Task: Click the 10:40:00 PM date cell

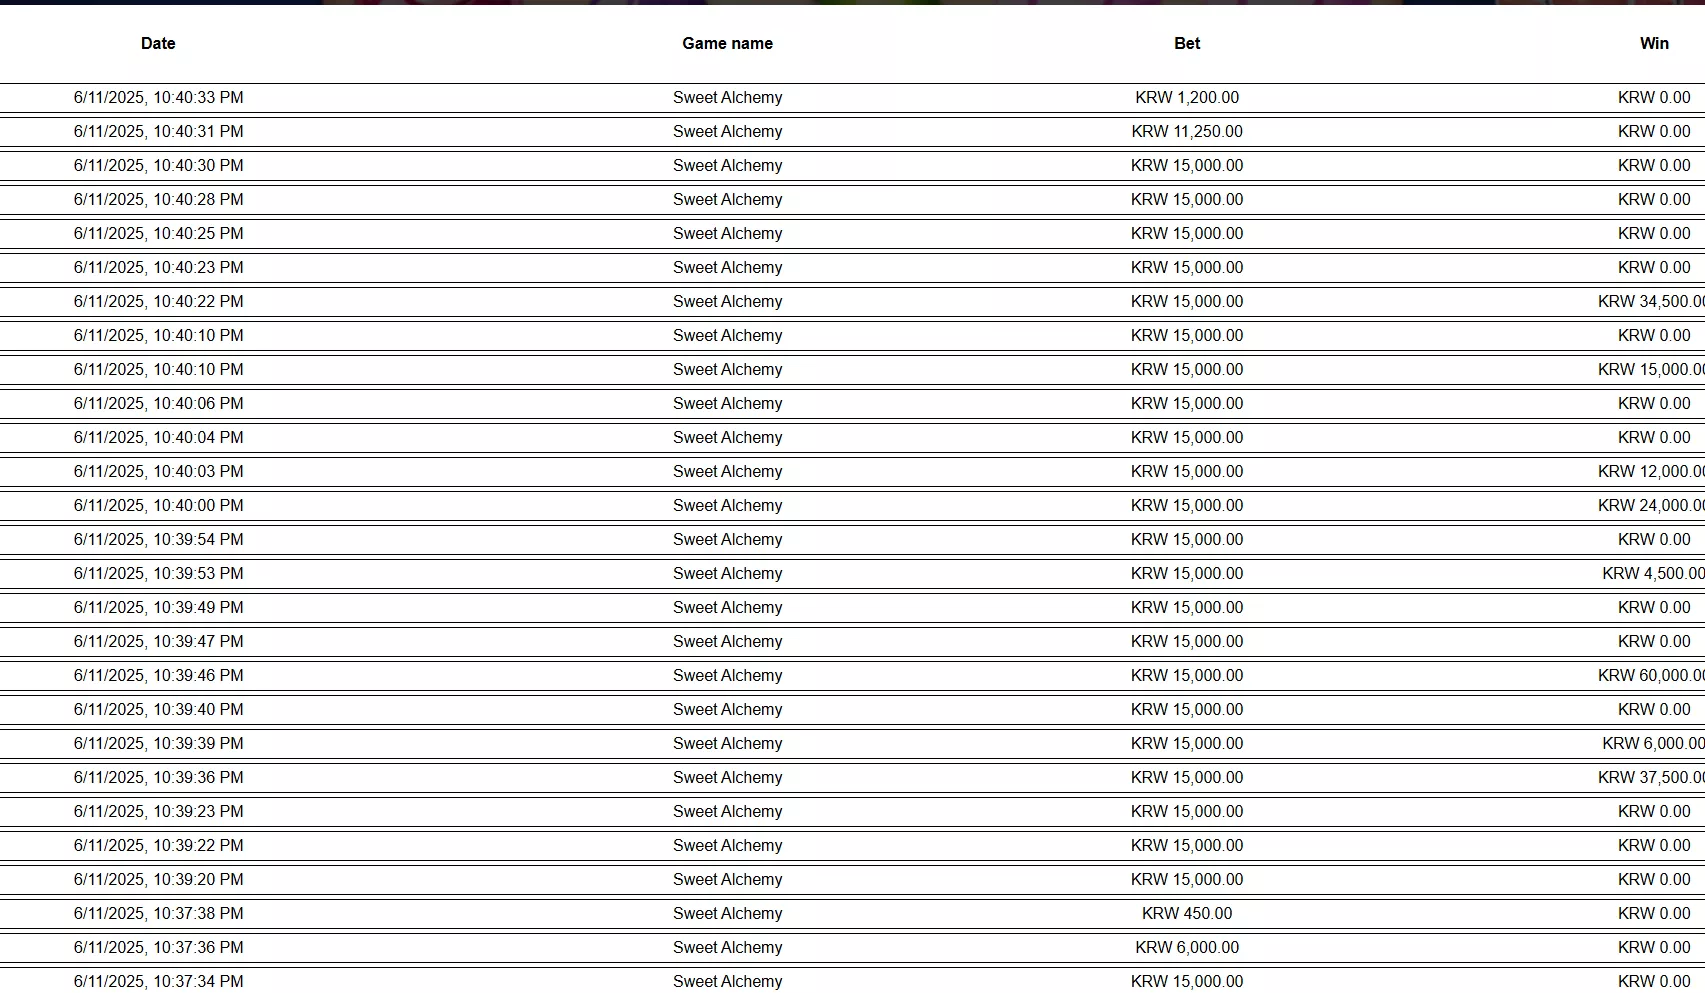Action: (158, 506)
